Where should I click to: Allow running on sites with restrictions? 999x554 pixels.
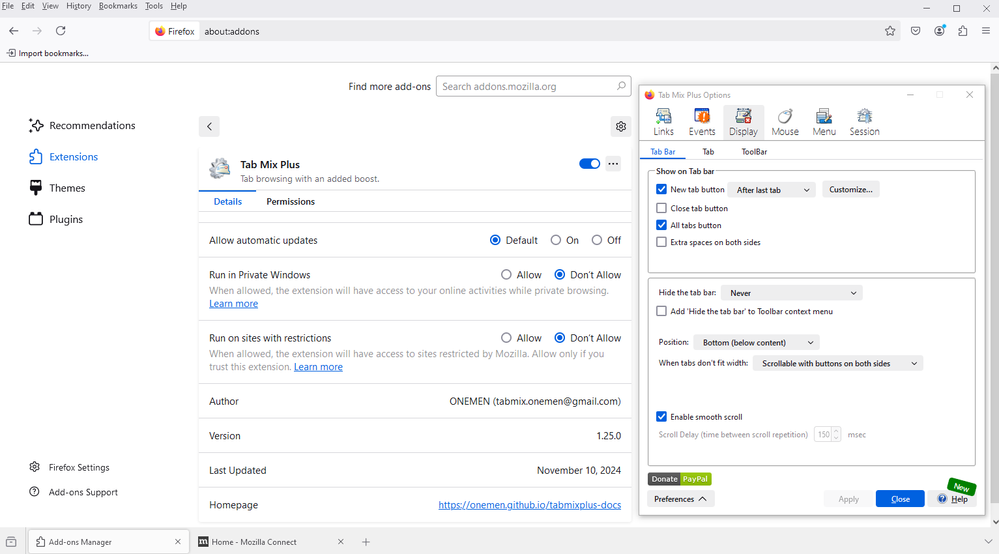(506, 337)
